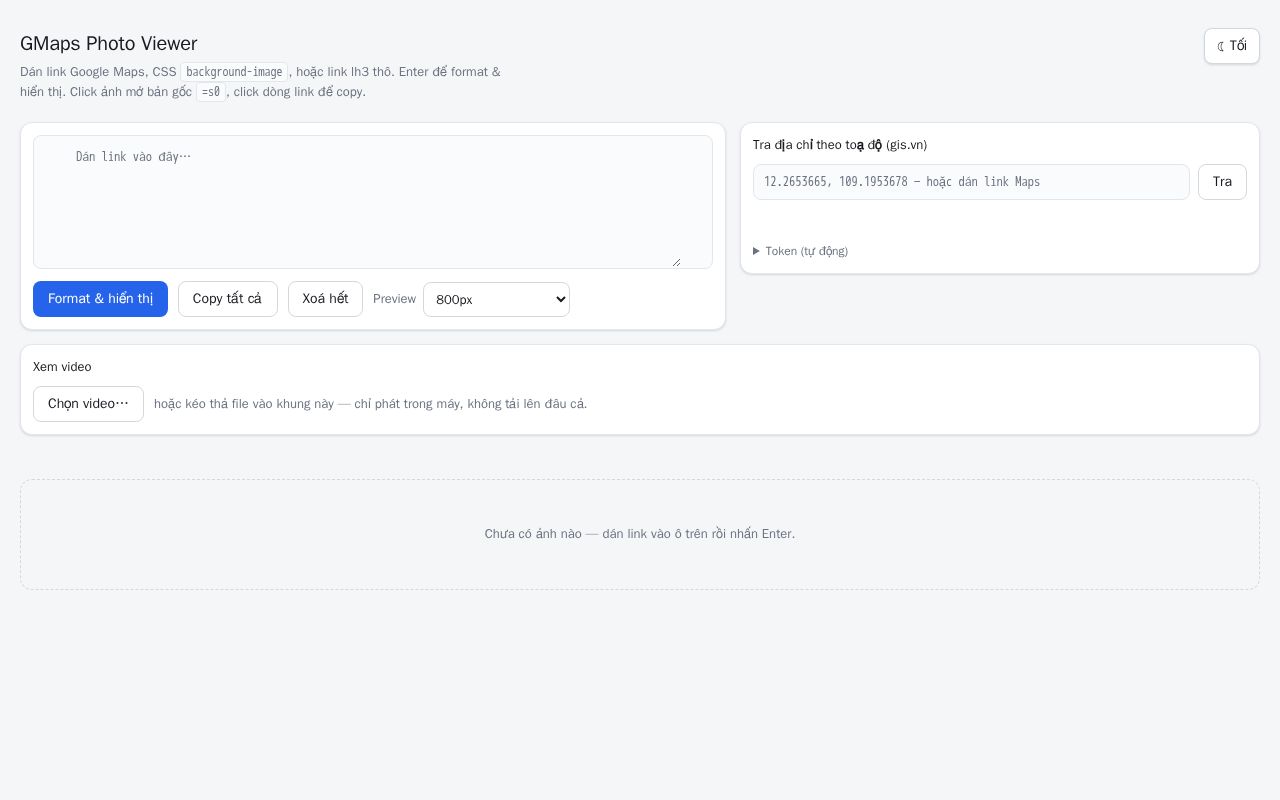Click Format & hiển thị button
The image size is (1280, 800).
pyautogui.click(x=100, y=299)
